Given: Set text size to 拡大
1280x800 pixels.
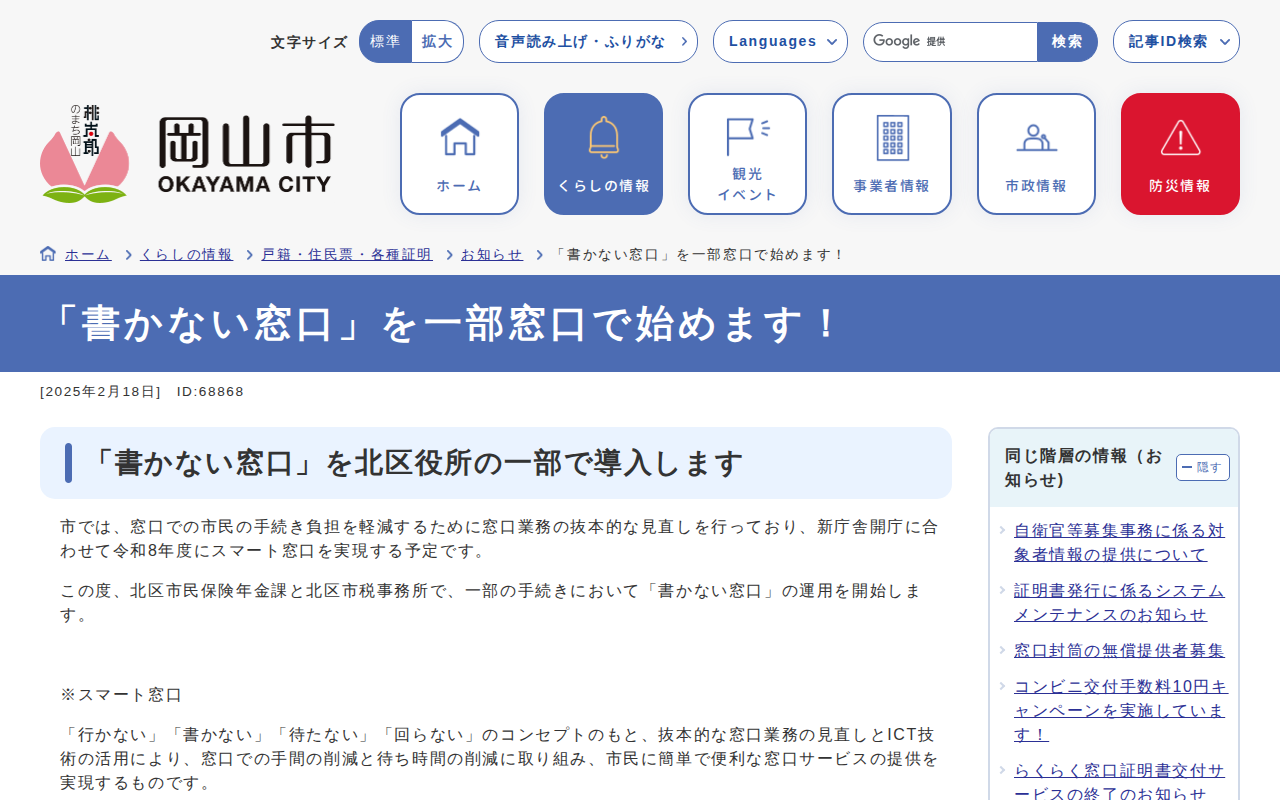Looking at the screenshot, I should click(x=437, y=42).
